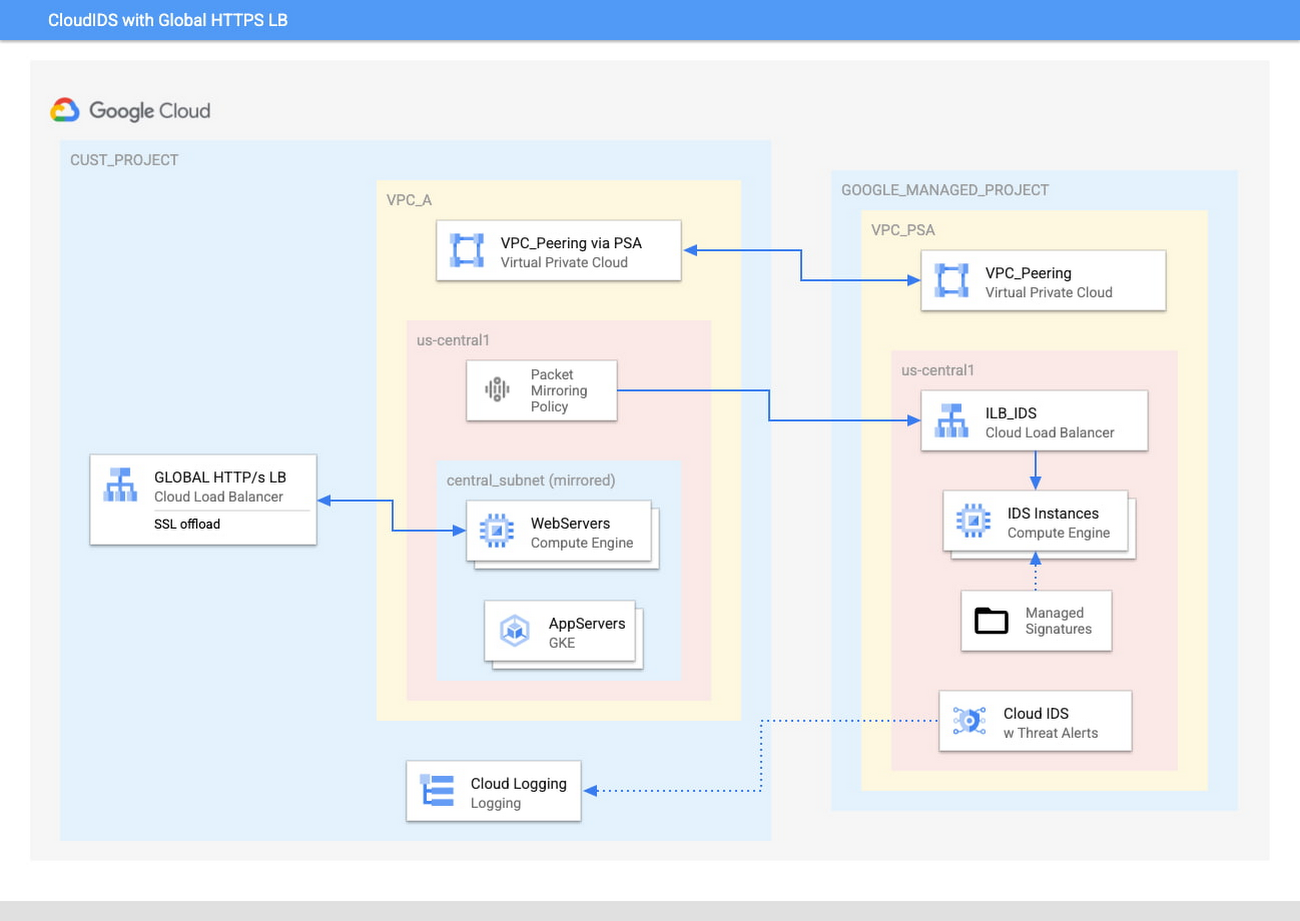Click the 'SSL offload' text
The width and height of the screenshot is (1300, 921).
(187, 524)
